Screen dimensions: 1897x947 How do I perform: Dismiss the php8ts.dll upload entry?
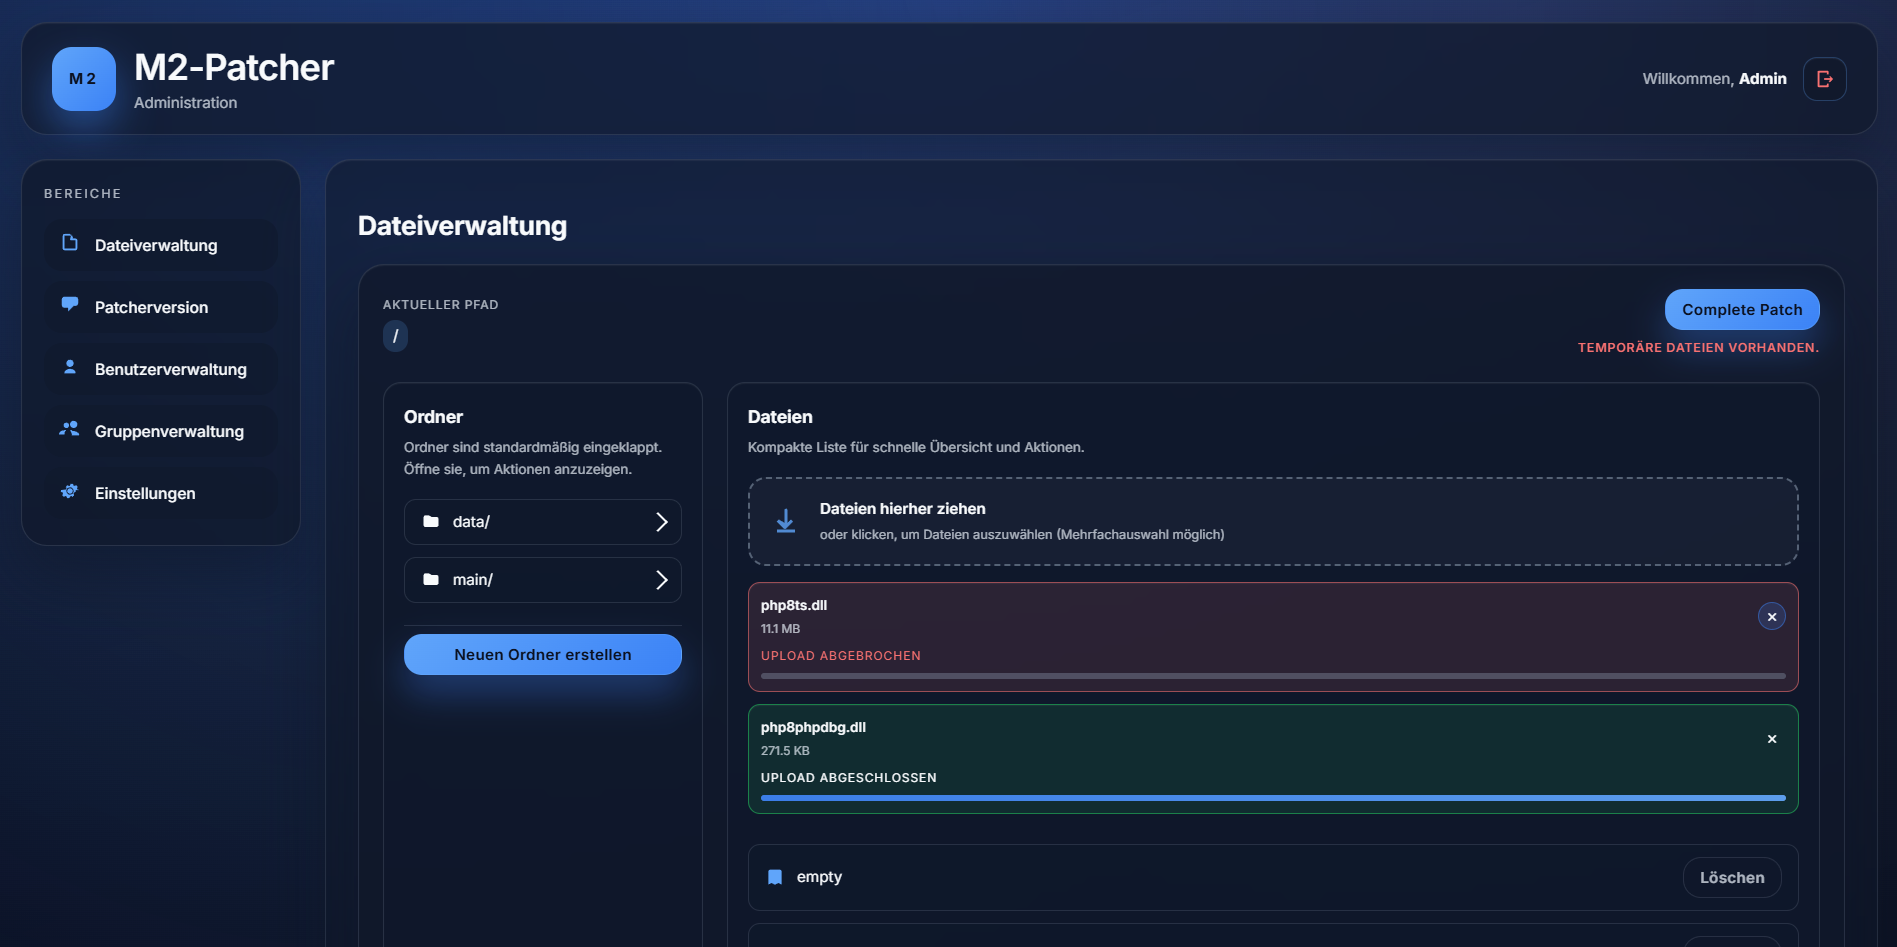tap(1772, 616)
